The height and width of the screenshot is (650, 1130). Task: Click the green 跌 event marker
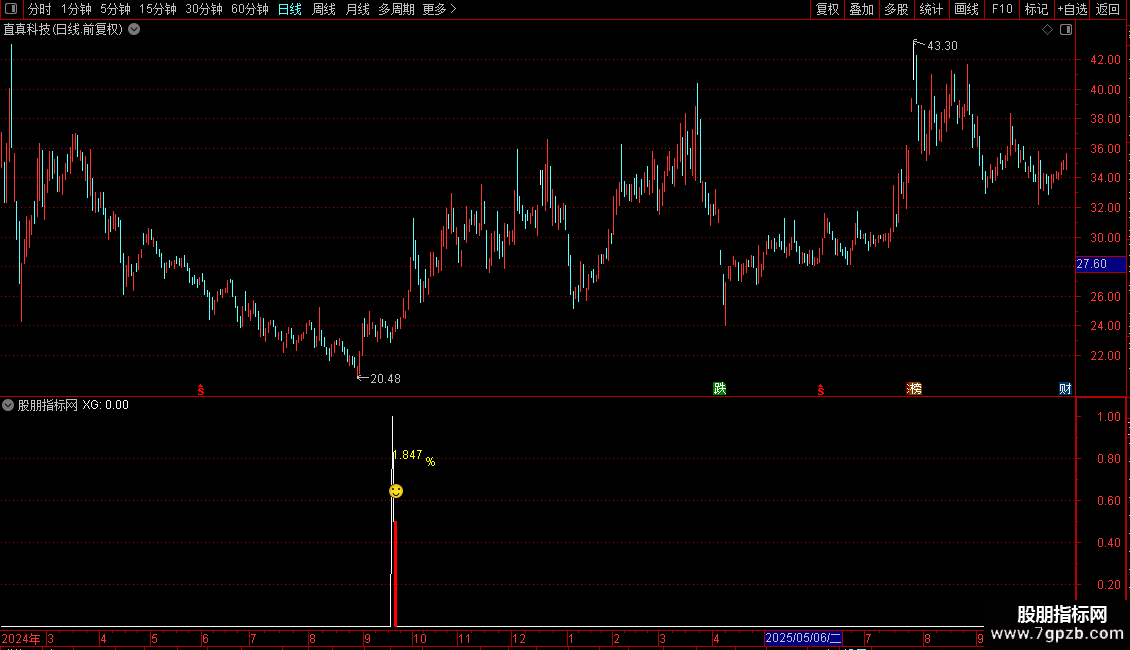tap(719, 388)
